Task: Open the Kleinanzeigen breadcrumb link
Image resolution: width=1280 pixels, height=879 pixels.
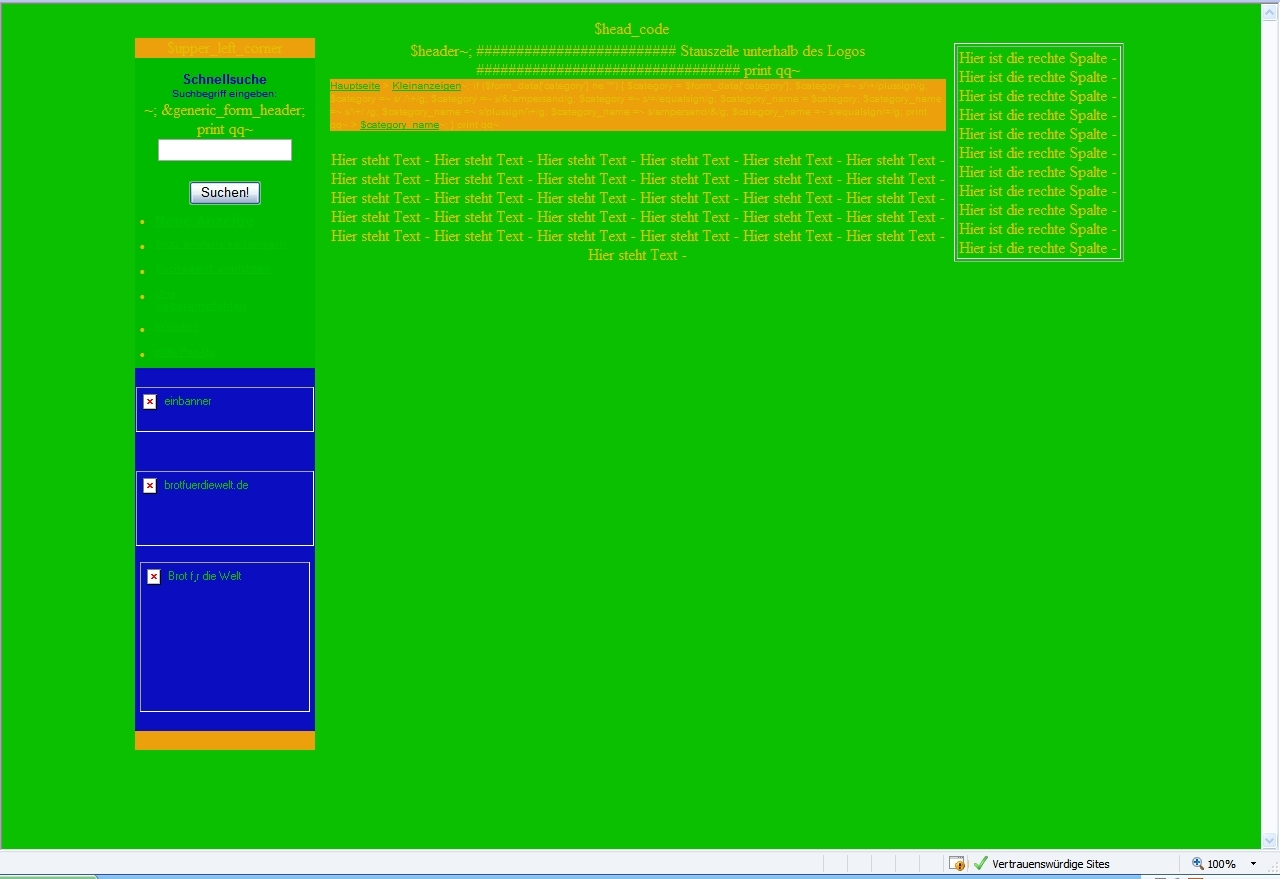Action: click(x=426, y=87)
